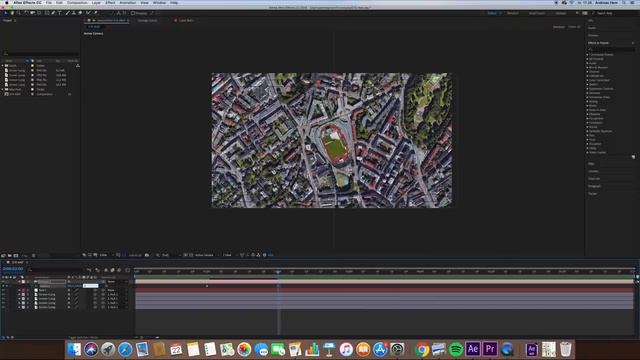Take snapshot with viewer camera icon

tap(147, 255)
